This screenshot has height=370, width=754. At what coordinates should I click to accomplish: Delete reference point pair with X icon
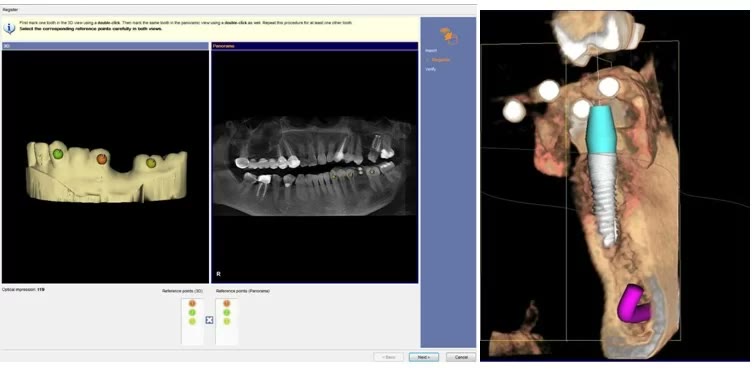click(x=209, y=320)
